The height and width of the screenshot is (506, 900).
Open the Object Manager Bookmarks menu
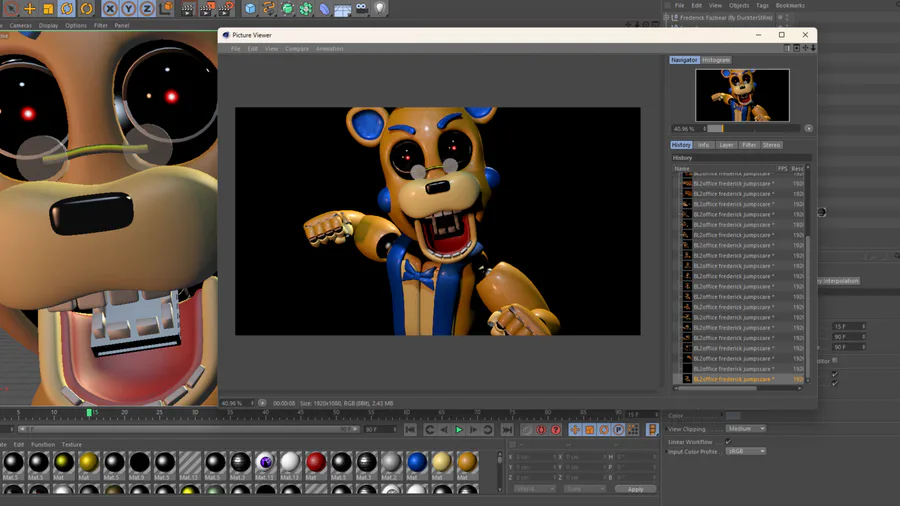click(x=790, y=6)
